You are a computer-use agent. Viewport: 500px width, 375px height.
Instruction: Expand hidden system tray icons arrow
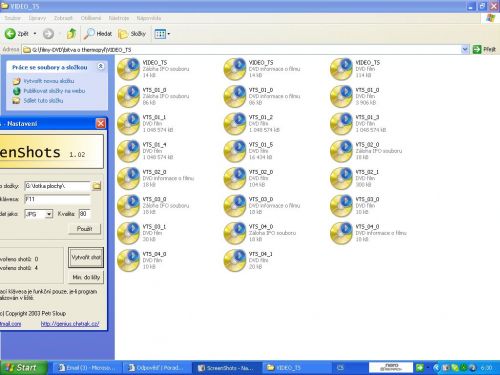pos(436,368)
